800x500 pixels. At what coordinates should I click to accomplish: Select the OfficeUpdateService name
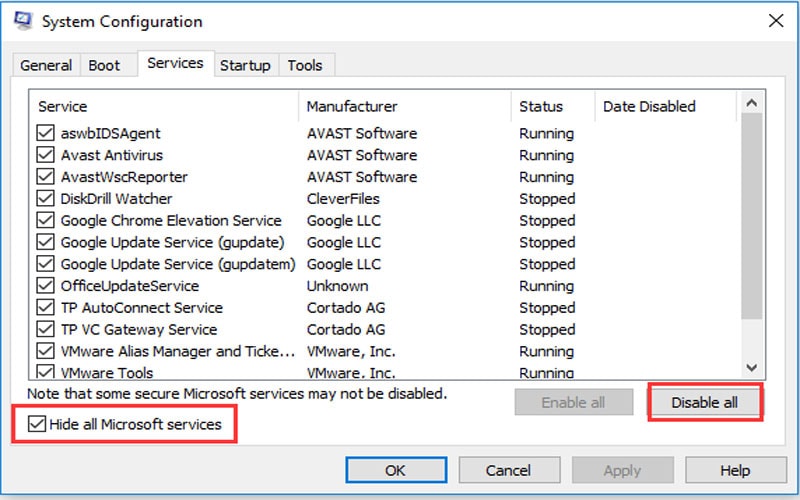pyautogui.click(x=130, y=286)
